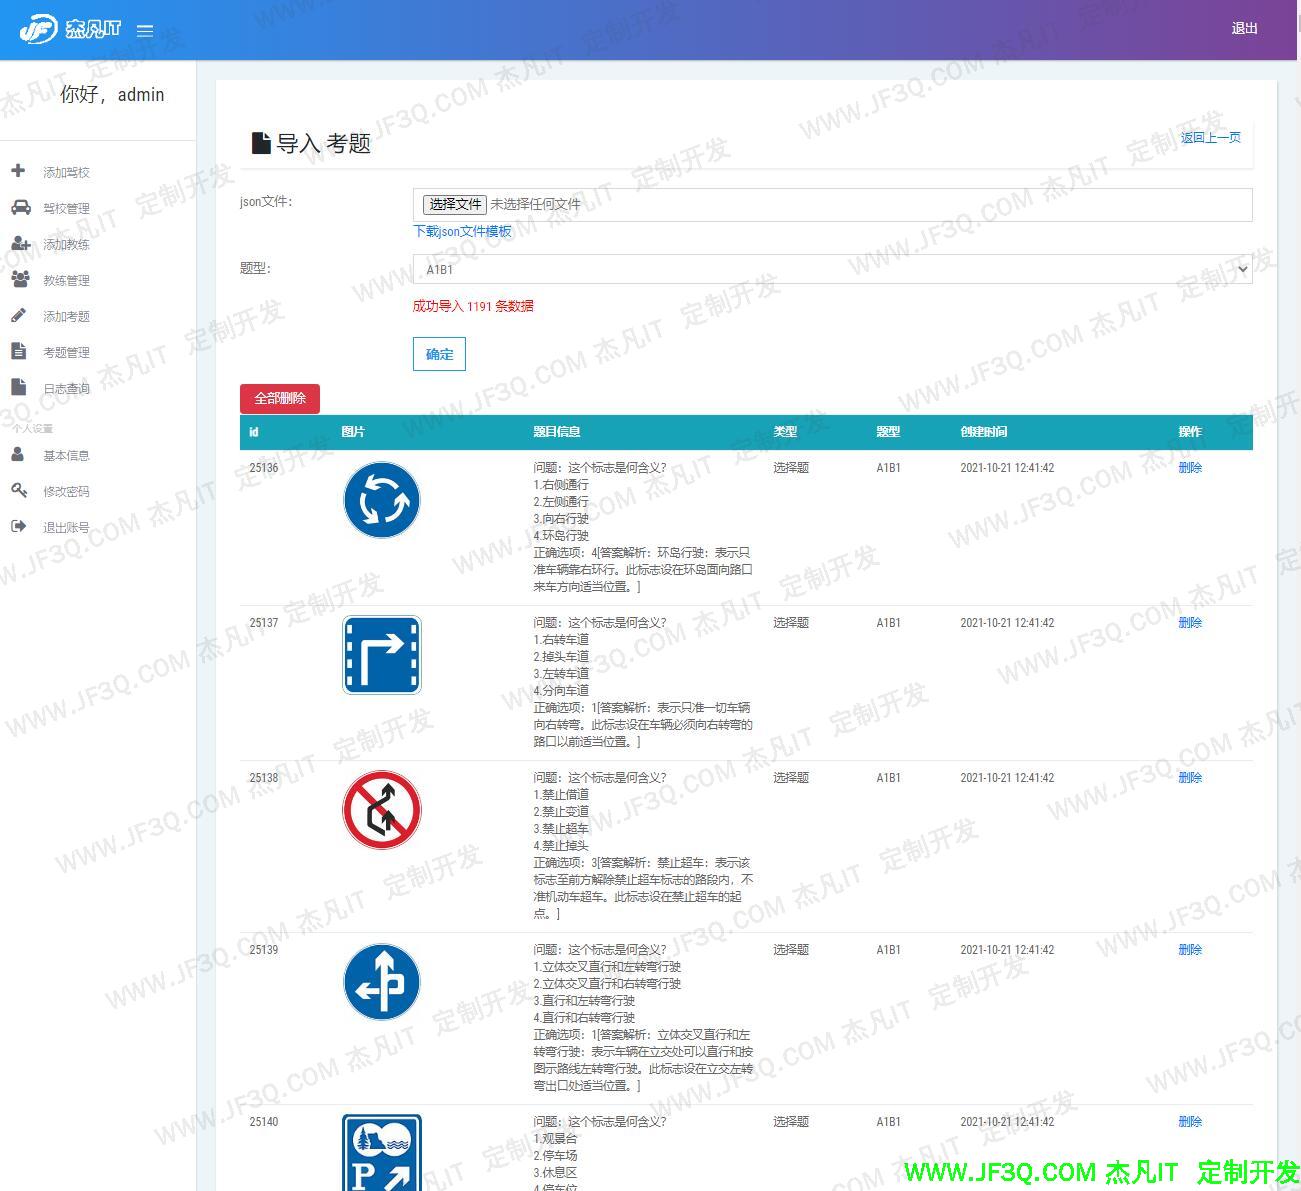Viewport: 1301px width, 1191px height.
Task: Delete question row 25137
Action: 1189,622
